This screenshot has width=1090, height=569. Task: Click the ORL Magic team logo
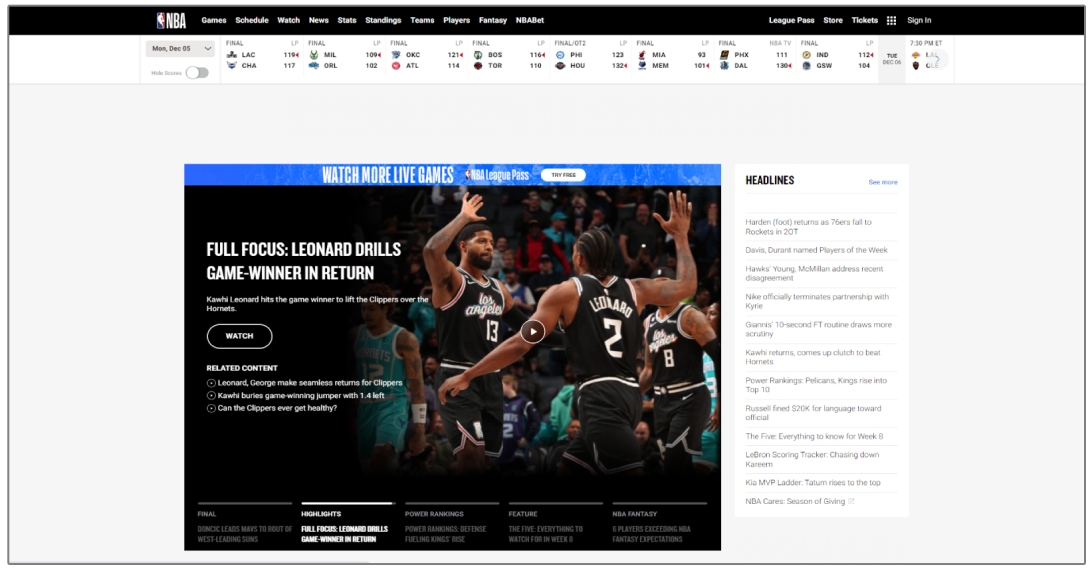point(314,65)
